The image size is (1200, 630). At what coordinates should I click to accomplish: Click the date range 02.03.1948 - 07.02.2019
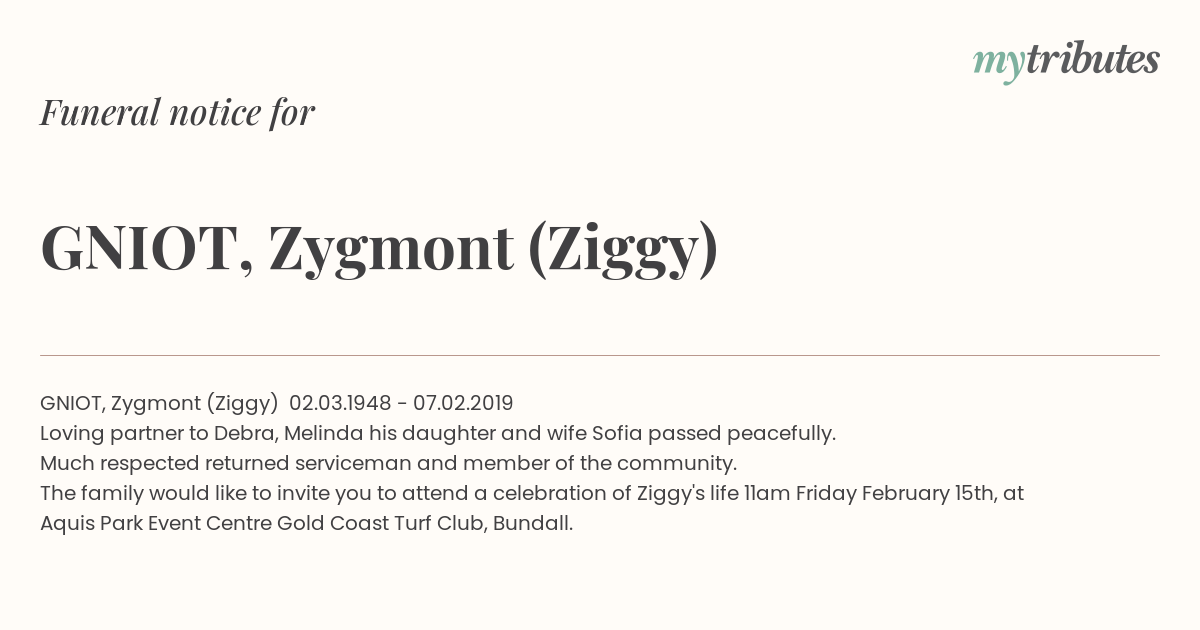[401, 403]
